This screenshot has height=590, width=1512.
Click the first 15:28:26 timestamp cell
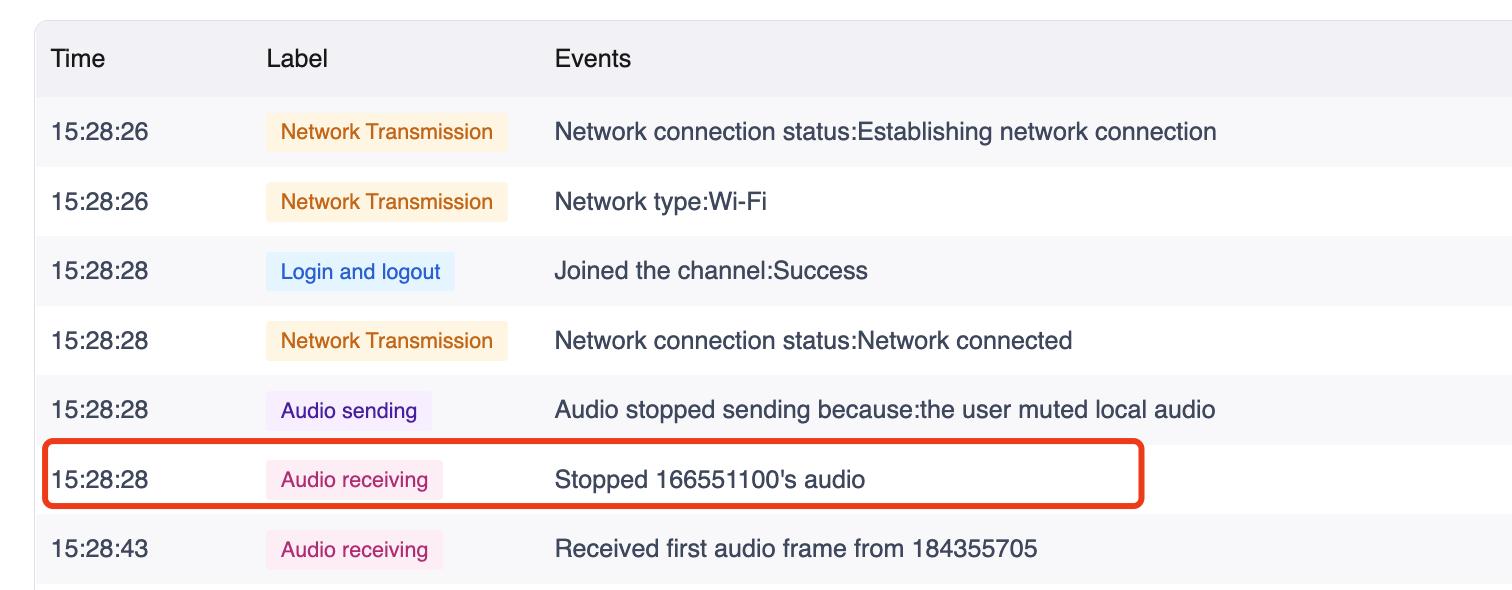(100, 132)
